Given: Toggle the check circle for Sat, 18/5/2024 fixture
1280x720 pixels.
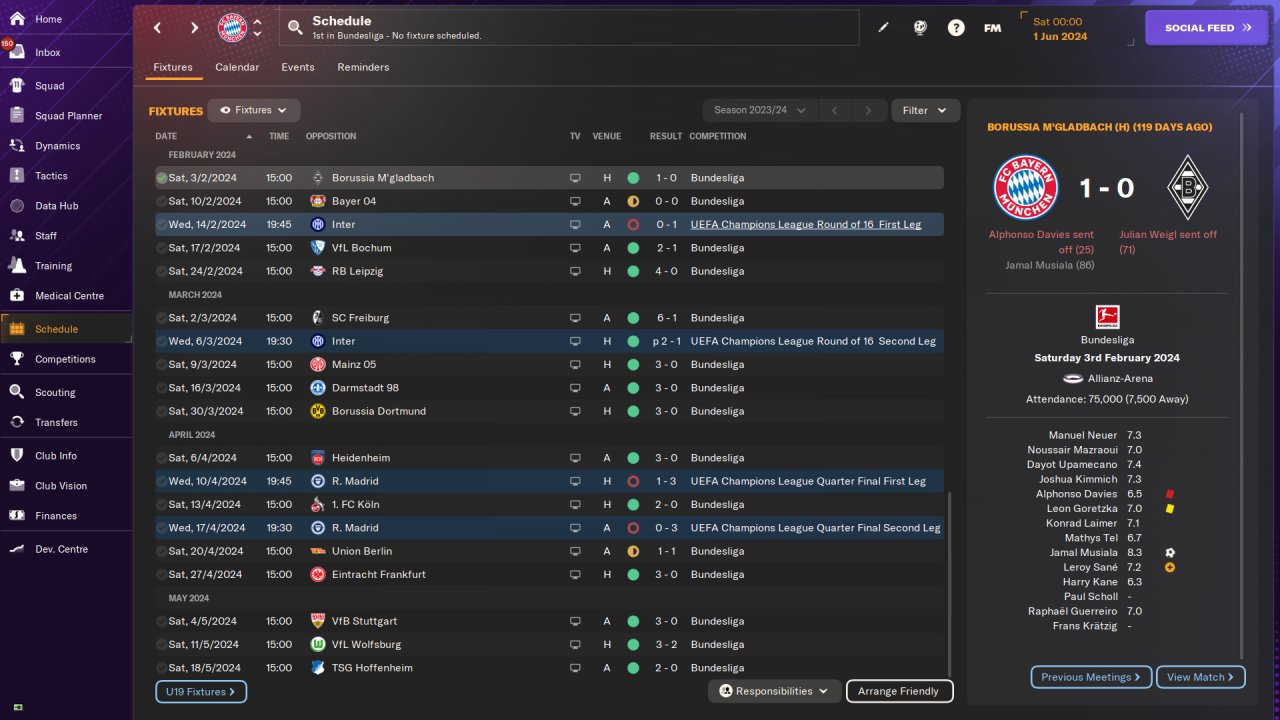Looking at the screenshot, I should [161, 668].
